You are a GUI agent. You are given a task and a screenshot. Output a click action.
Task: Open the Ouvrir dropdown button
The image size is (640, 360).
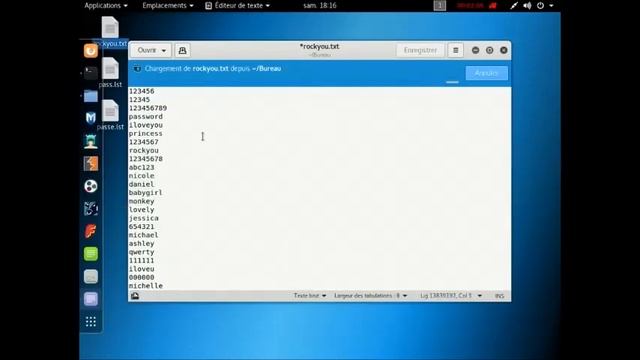tap(151, 50)
